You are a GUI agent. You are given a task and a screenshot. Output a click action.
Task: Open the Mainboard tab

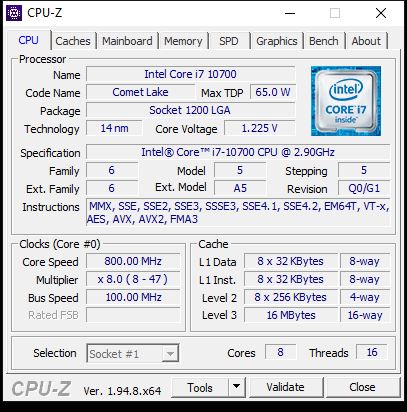[x=127, y=41]
